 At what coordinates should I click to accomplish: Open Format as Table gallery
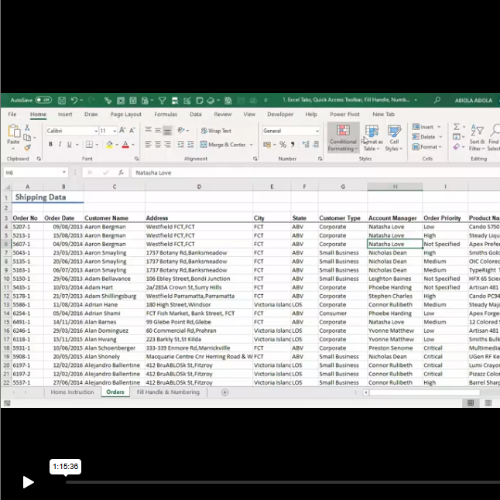click(x=371, y=138)
